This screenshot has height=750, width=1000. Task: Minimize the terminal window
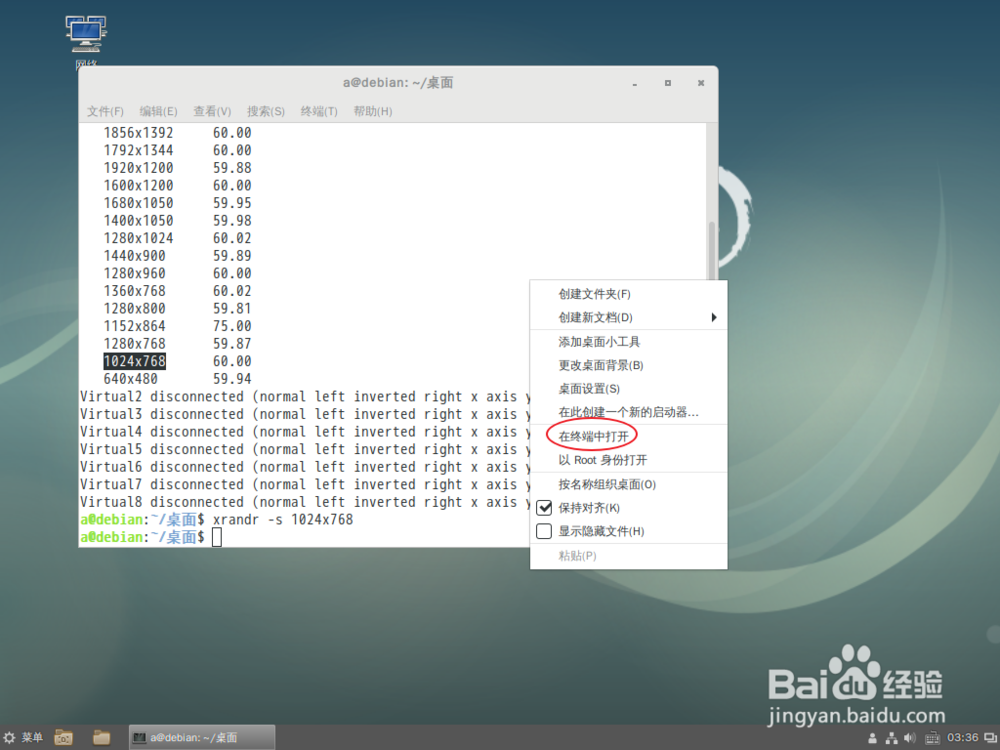point(635,84)
